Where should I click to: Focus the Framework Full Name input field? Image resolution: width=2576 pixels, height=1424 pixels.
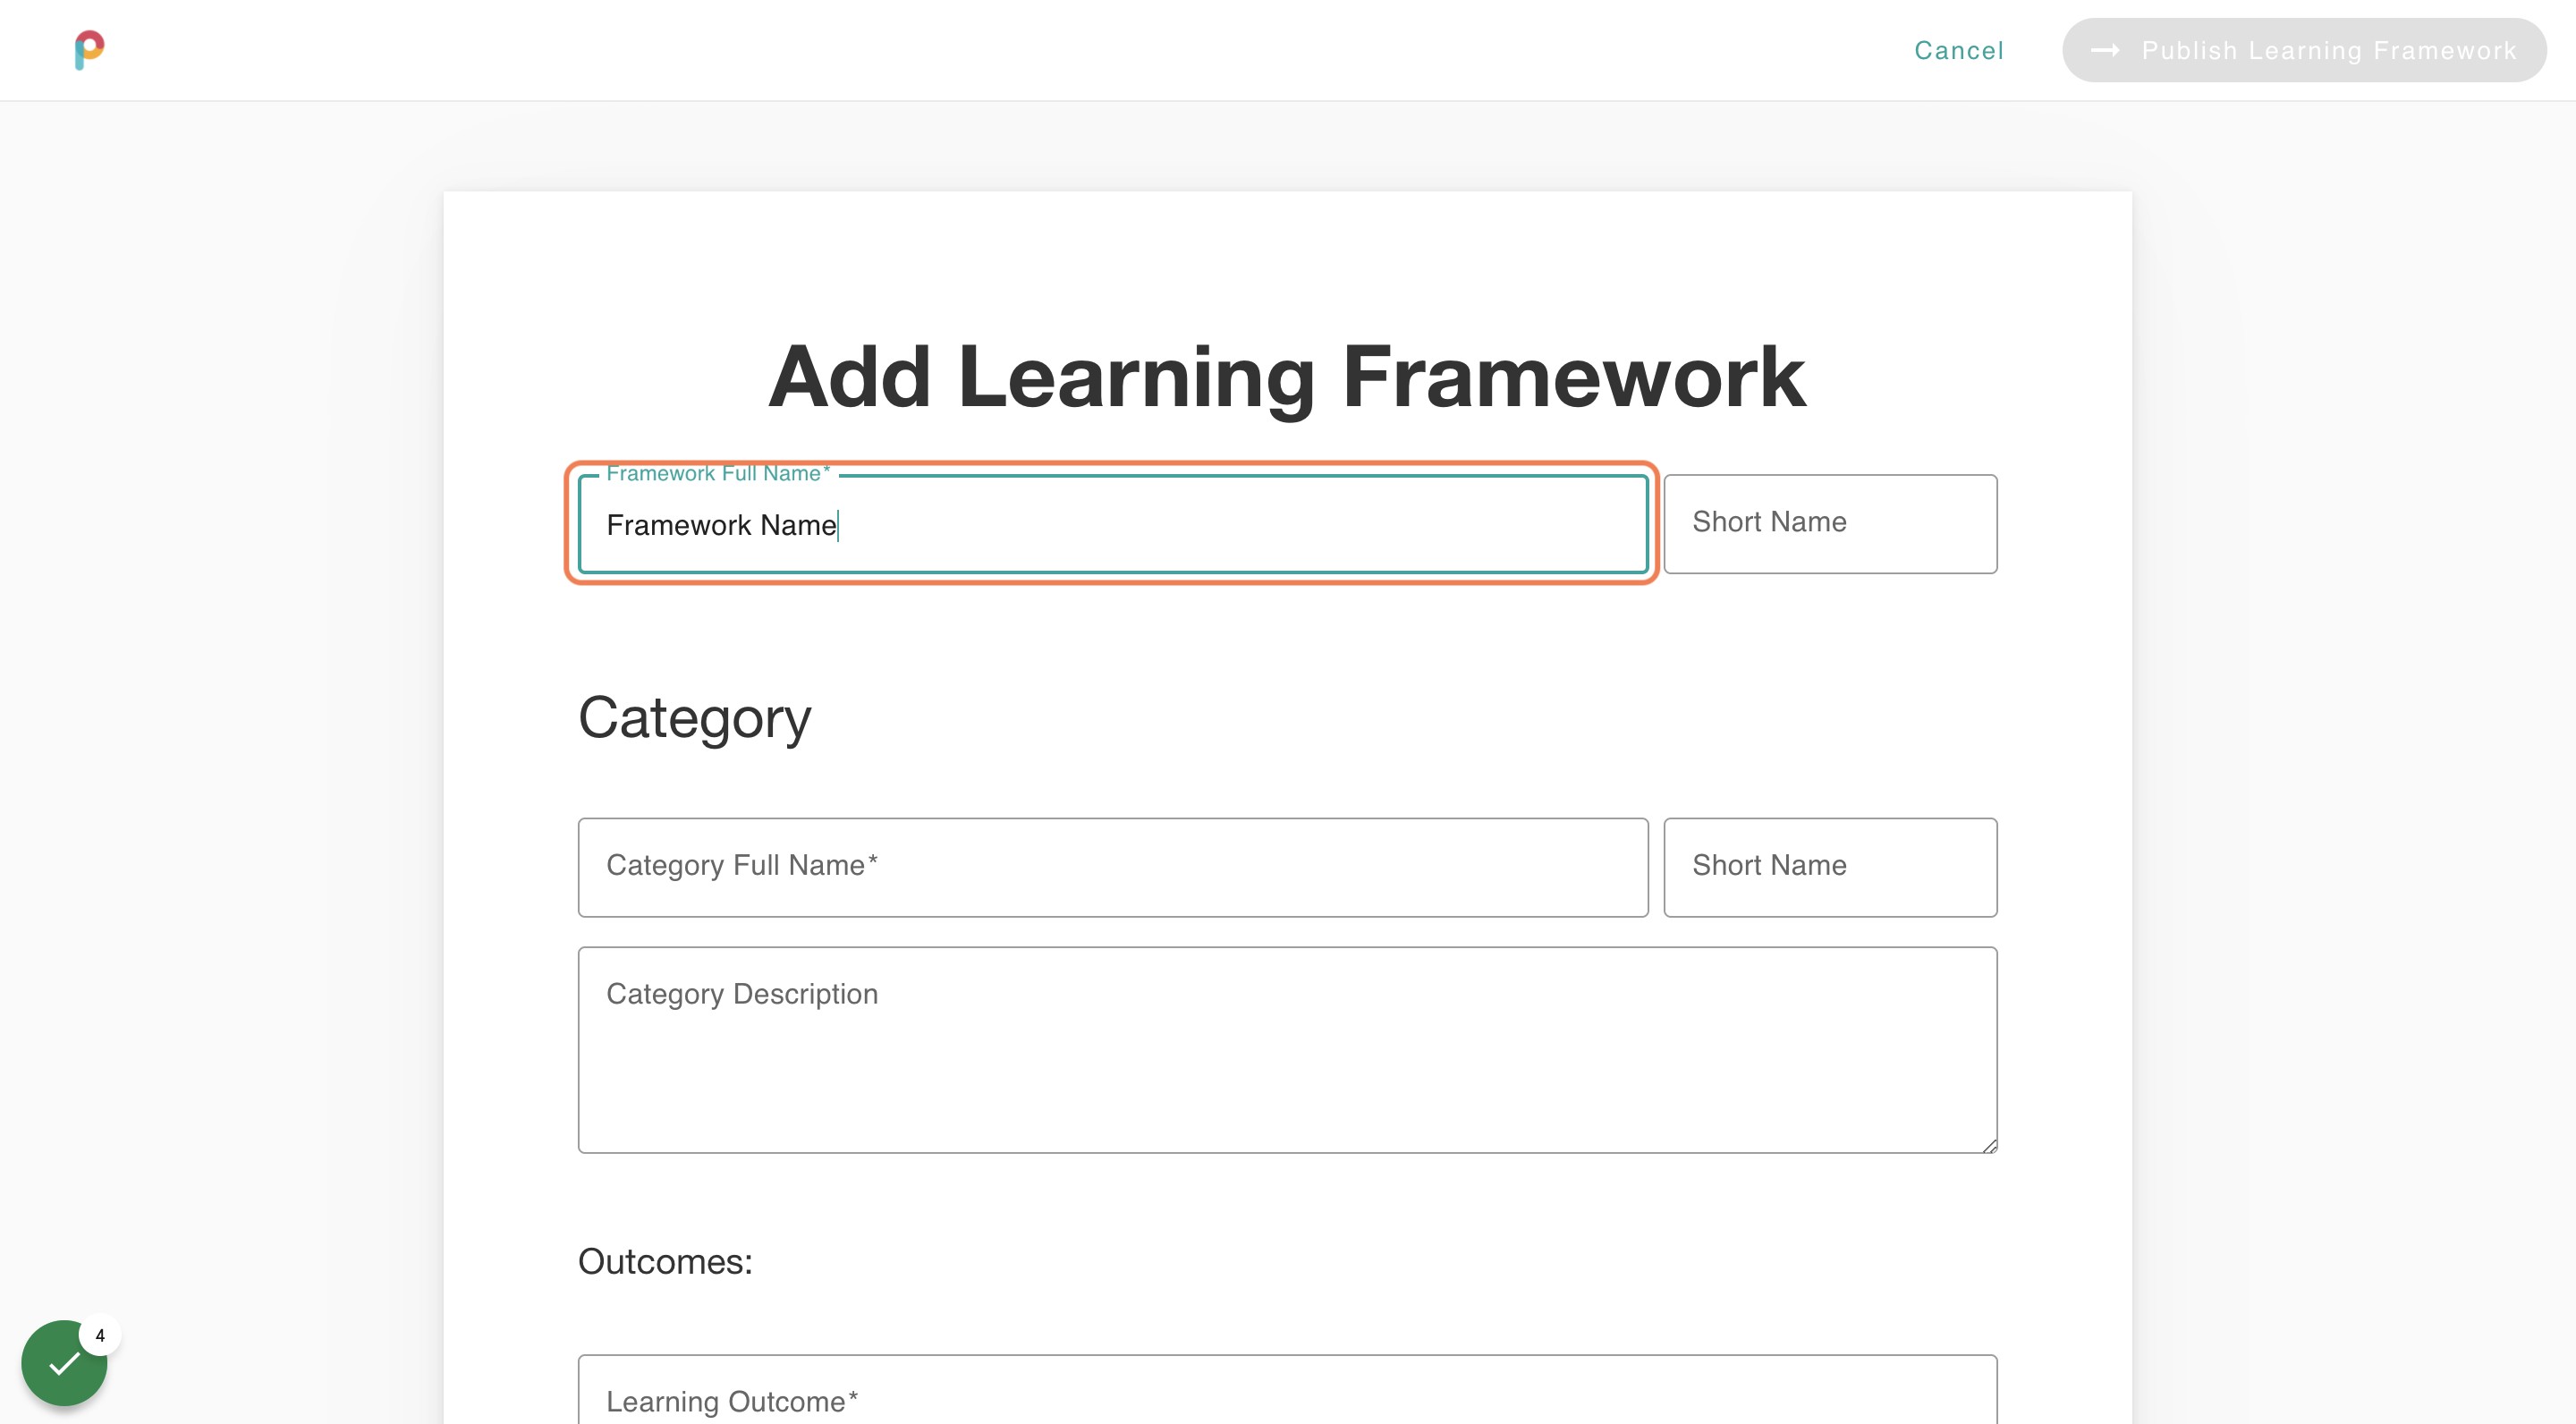point(1110,524)
